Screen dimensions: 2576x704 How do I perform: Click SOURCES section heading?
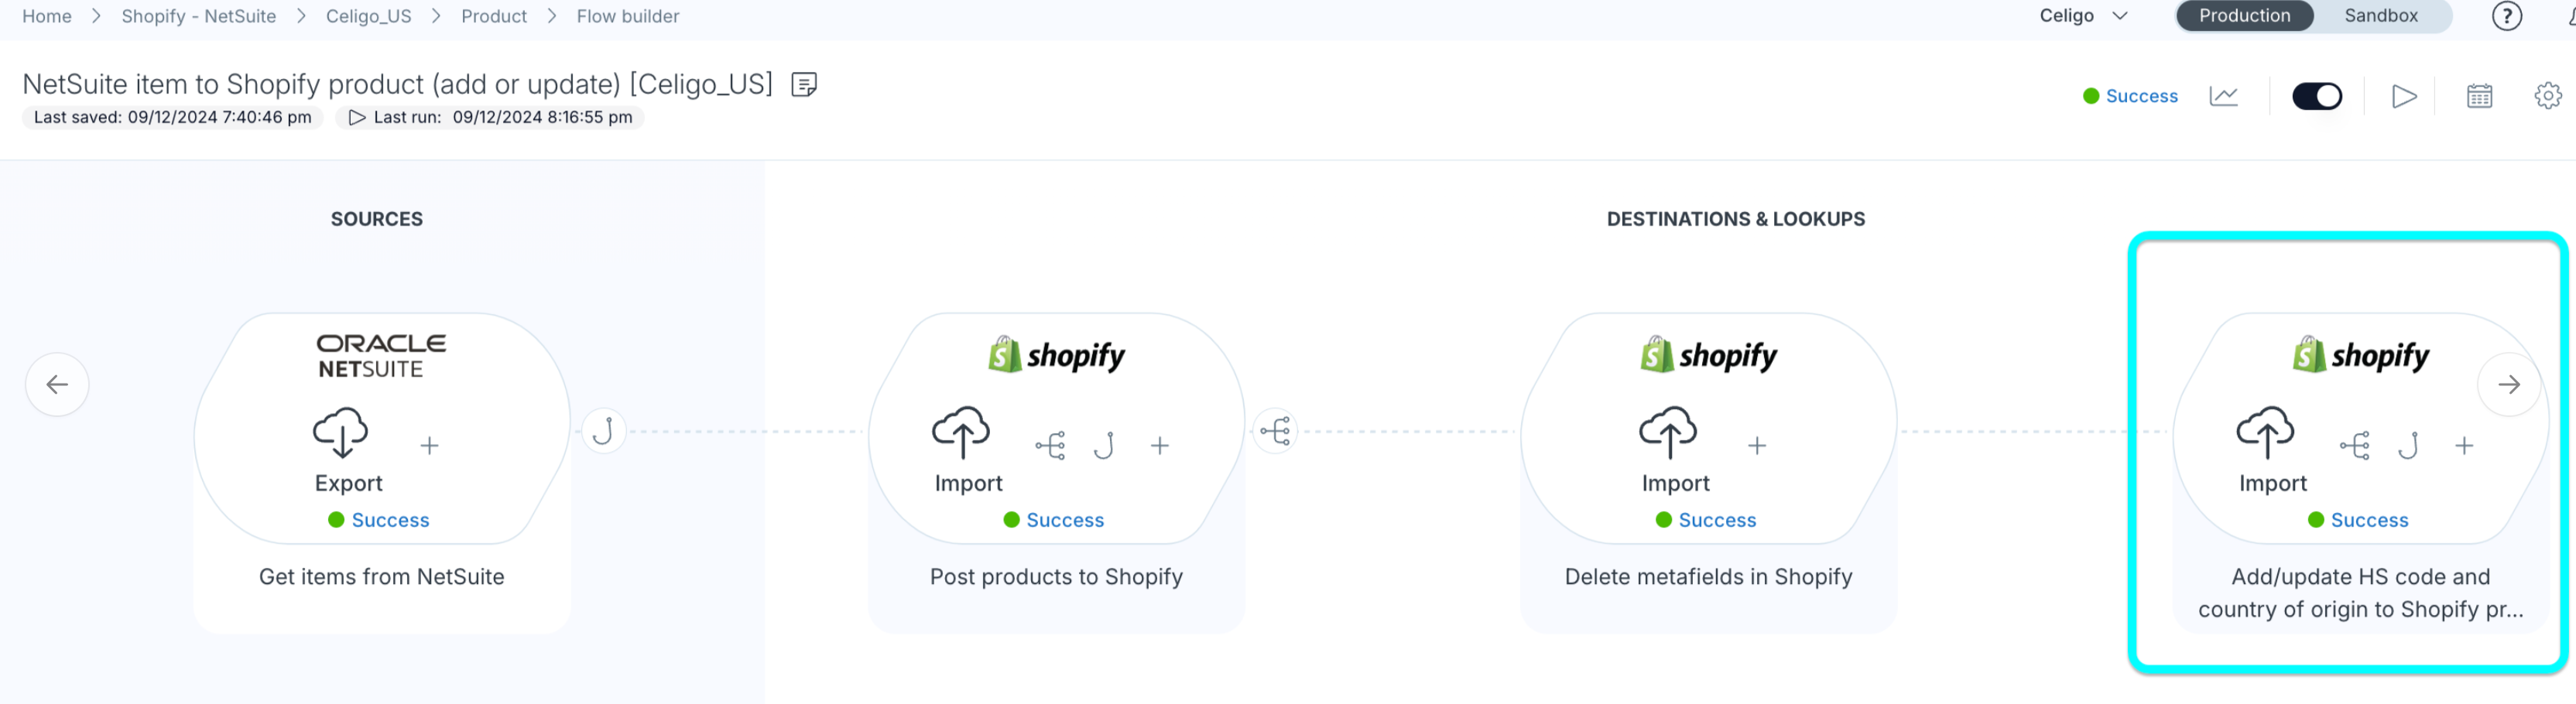click(x=377, y=219)
